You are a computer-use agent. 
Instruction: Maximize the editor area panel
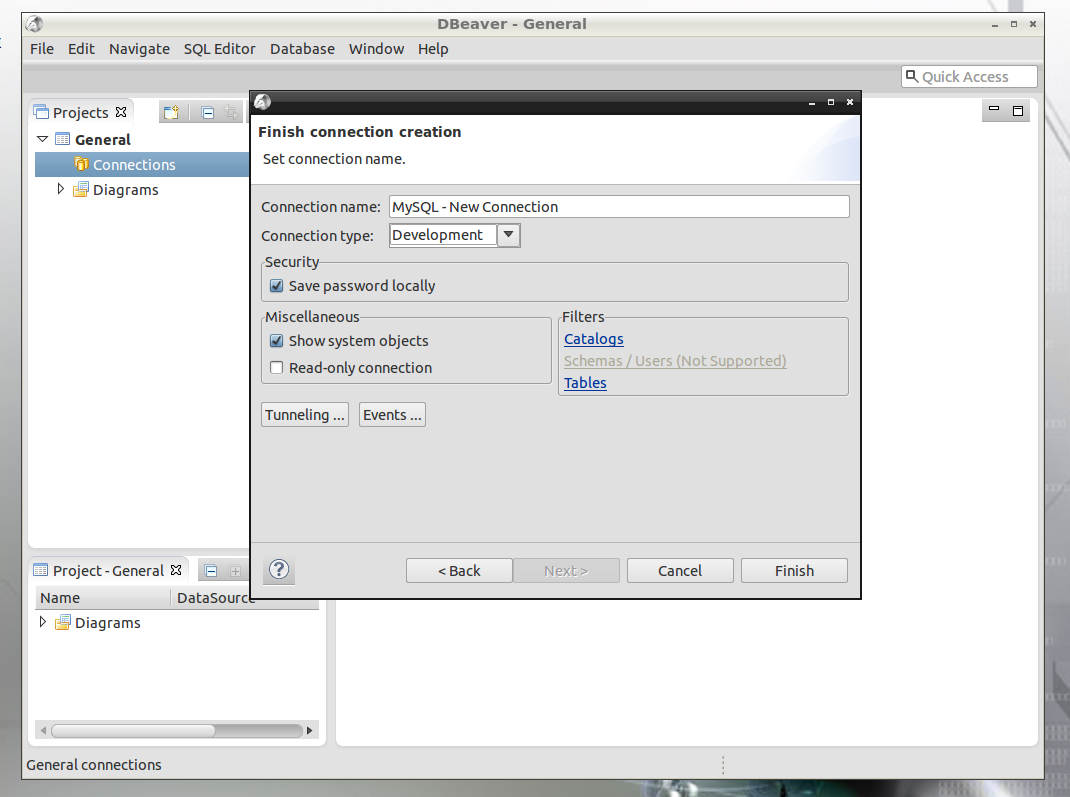(1017, 111)
